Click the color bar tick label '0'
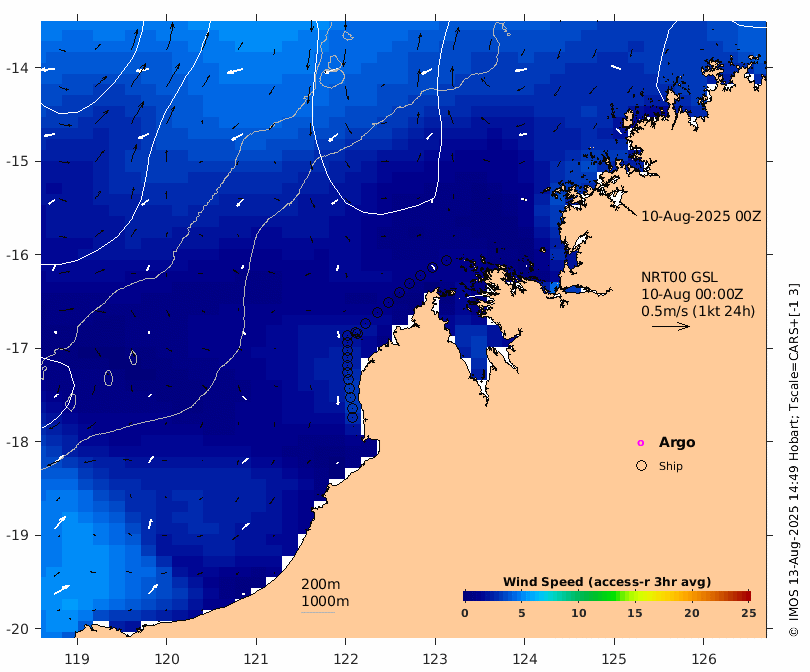This screenshot has height=672, width=810. pyautogui.click(x=464, y=613)
